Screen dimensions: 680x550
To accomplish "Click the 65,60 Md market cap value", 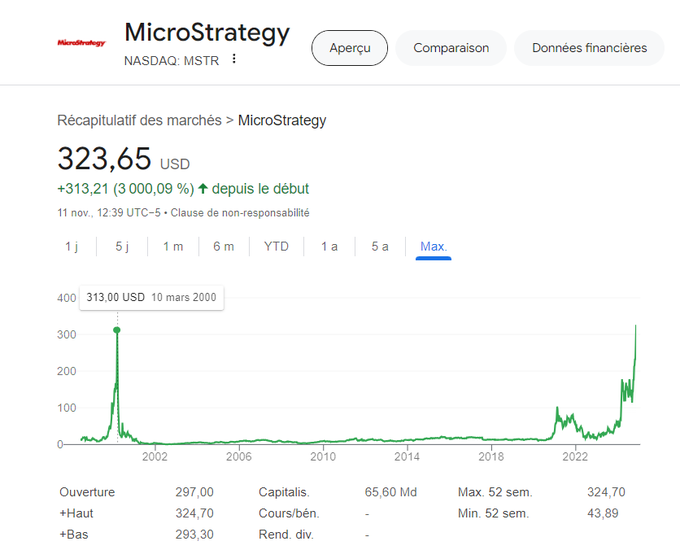I will (x=391, y=492).
